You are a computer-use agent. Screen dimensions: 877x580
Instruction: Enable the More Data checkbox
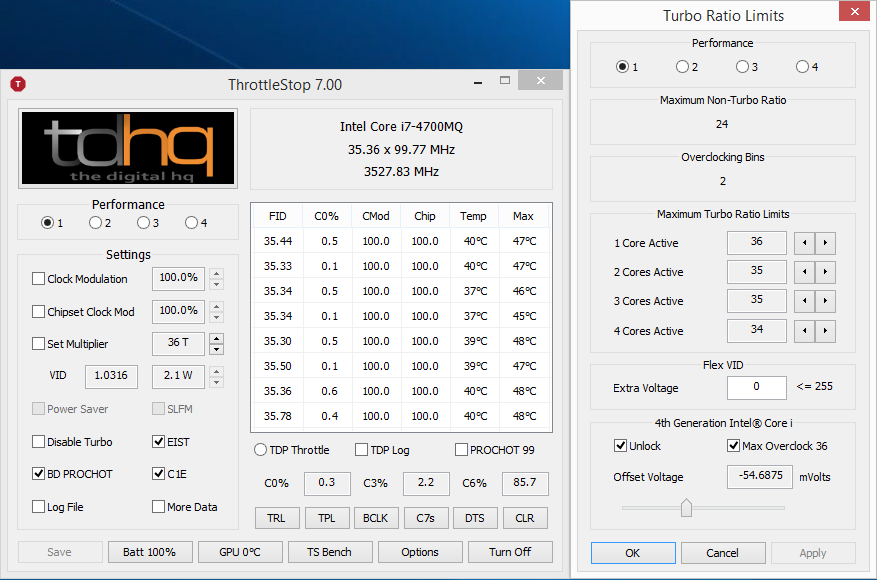coord(158,507)
